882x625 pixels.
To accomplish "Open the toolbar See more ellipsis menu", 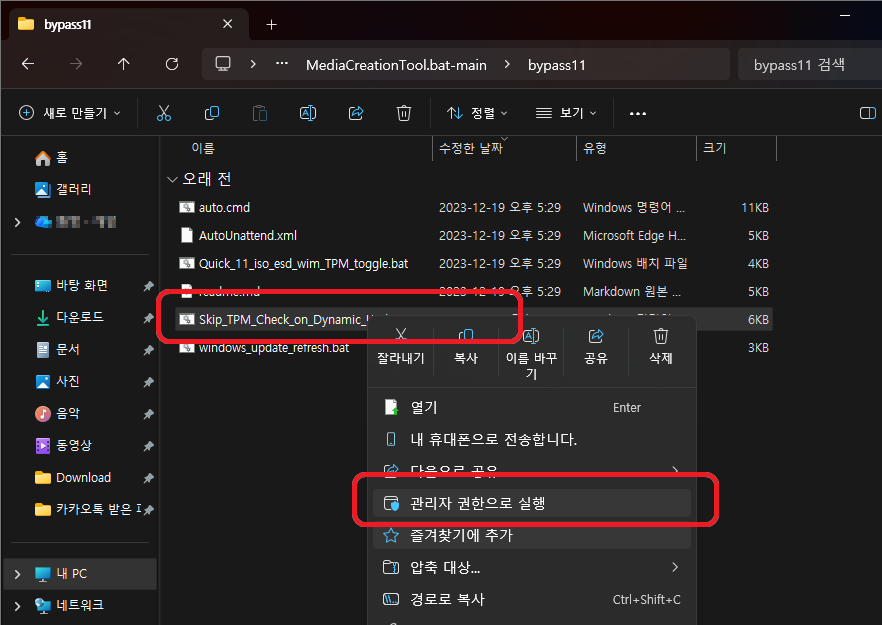I will click(638, 114).
